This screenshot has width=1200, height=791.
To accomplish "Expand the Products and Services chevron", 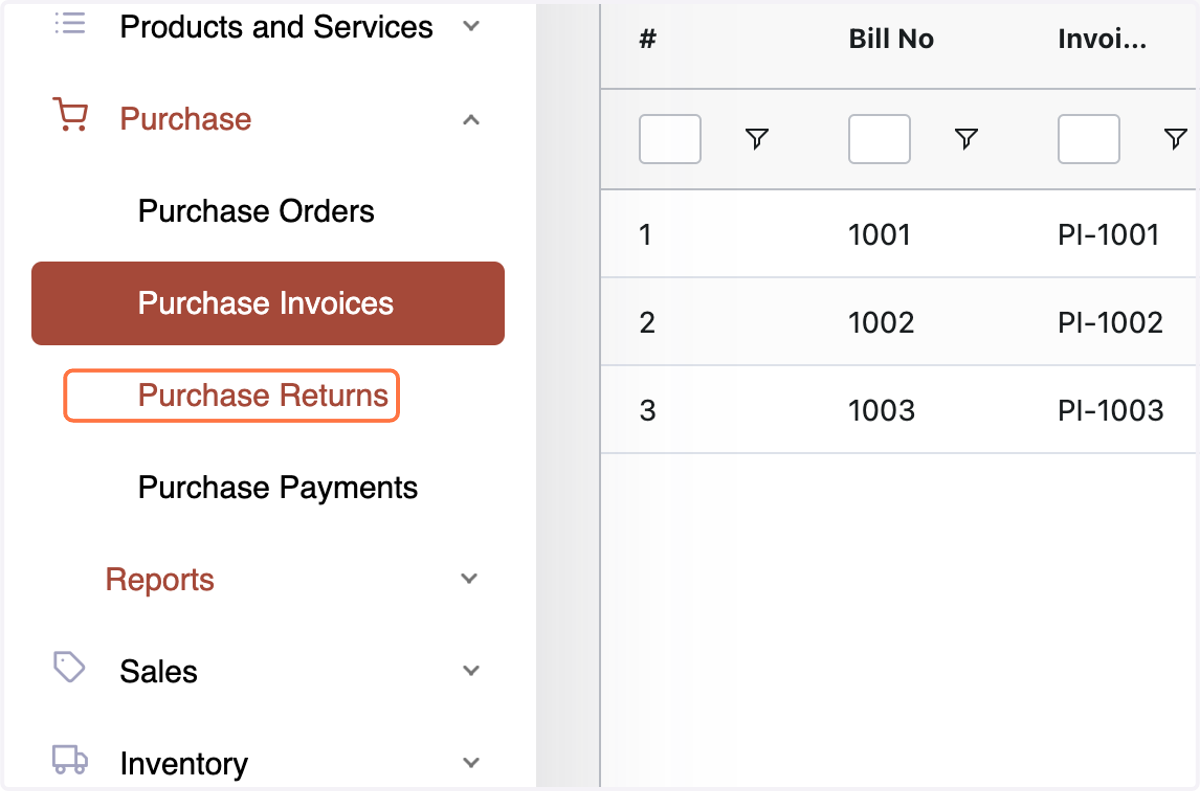I will (x=471, y=26).
